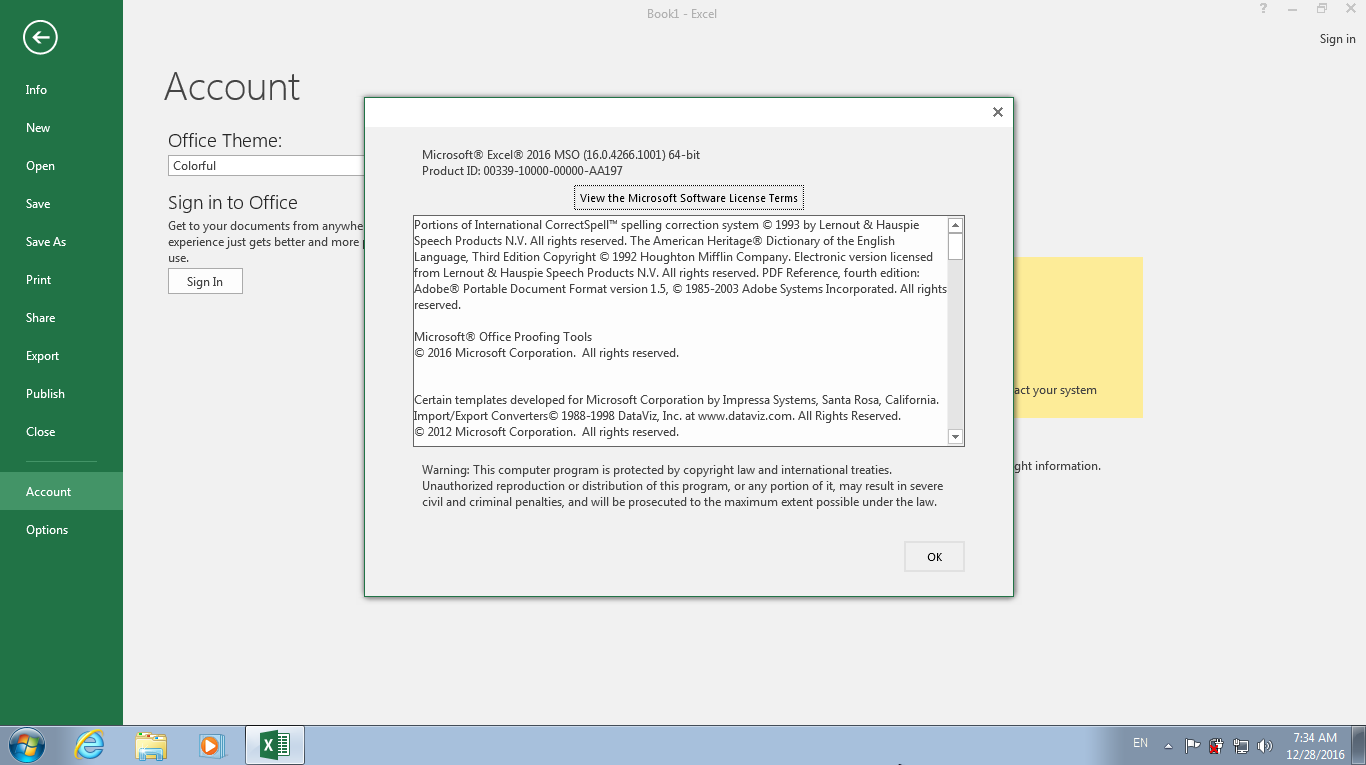The image size is (1366, 765).
Task: Click the Account page heading
Action: (x=232, y=87)
